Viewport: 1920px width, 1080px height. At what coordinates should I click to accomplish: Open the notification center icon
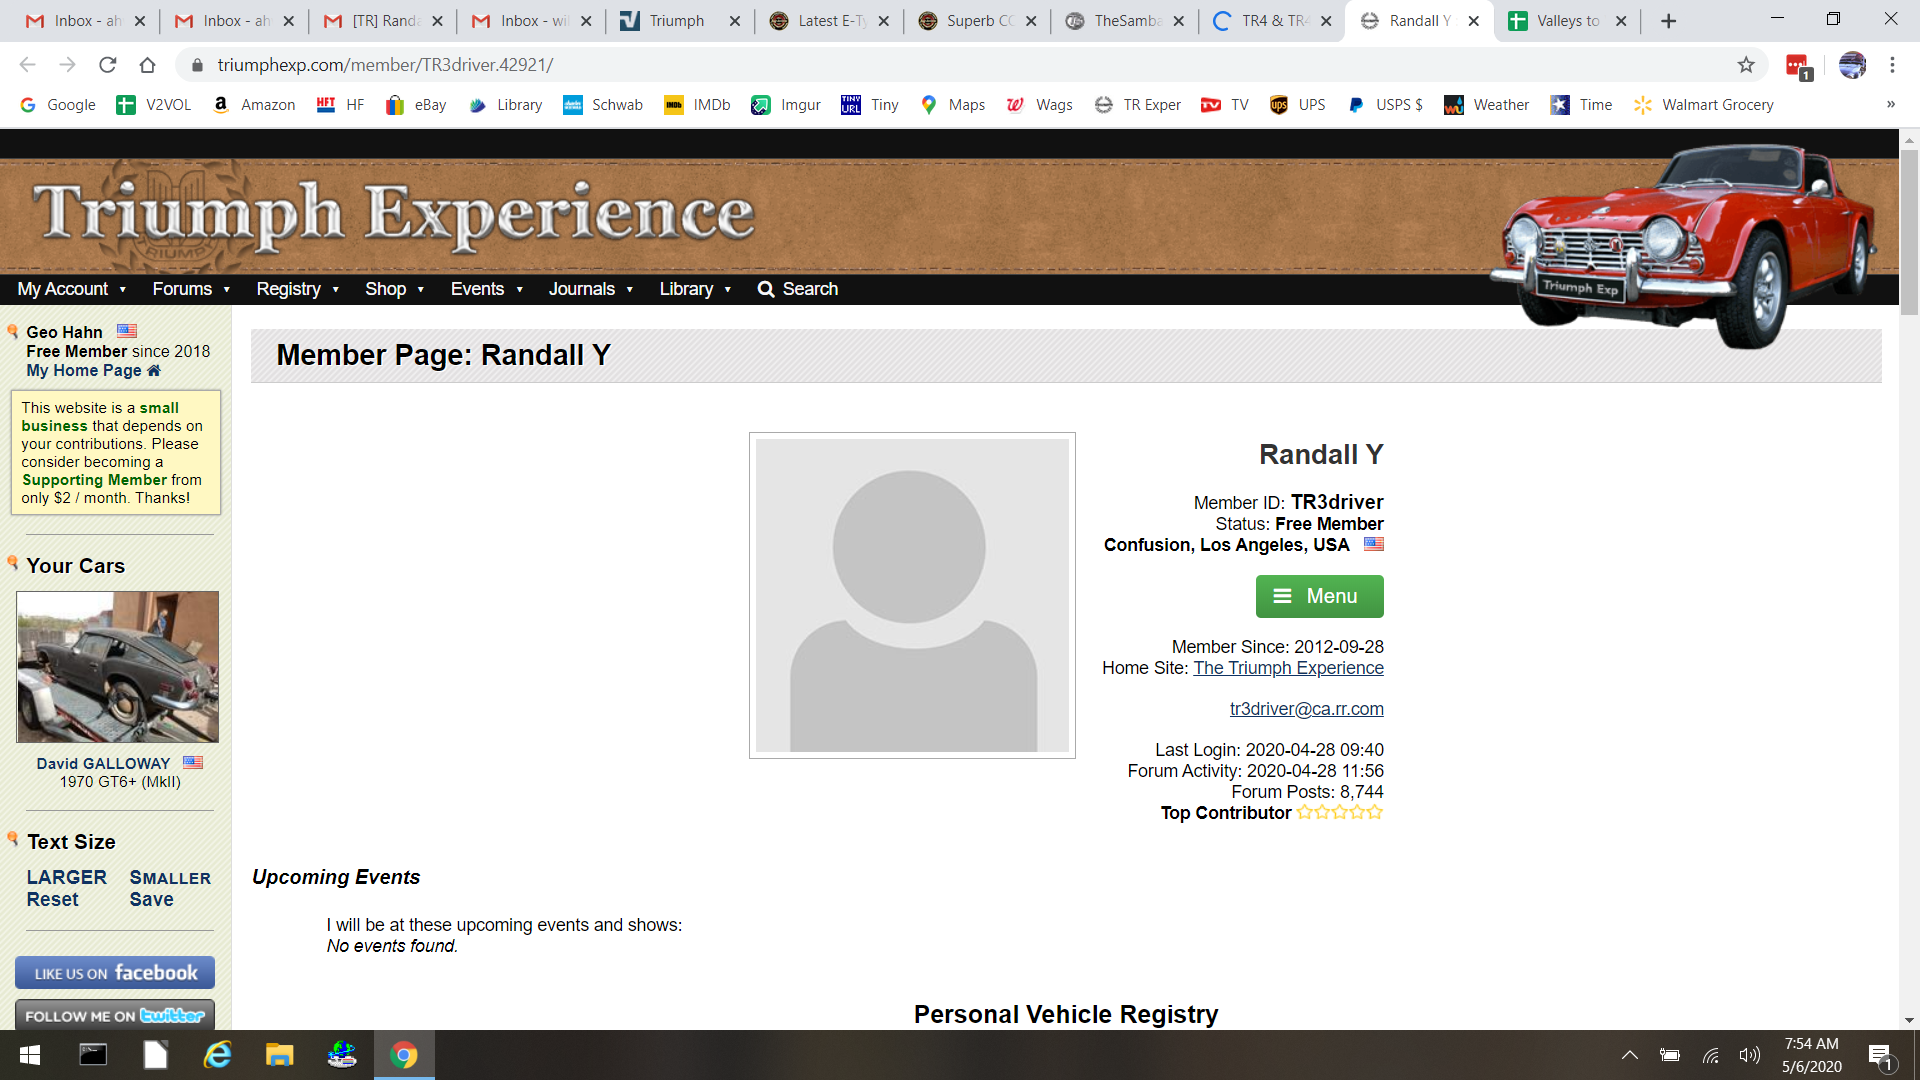[x=1881, y=1055]
